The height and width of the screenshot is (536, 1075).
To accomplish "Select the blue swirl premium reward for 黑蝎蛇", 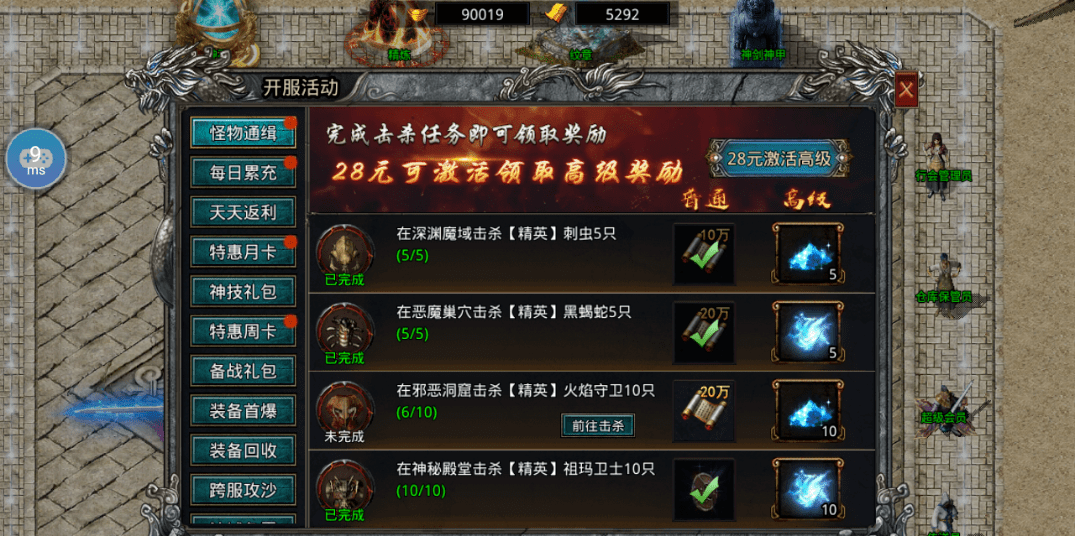I will click(808, 332).
